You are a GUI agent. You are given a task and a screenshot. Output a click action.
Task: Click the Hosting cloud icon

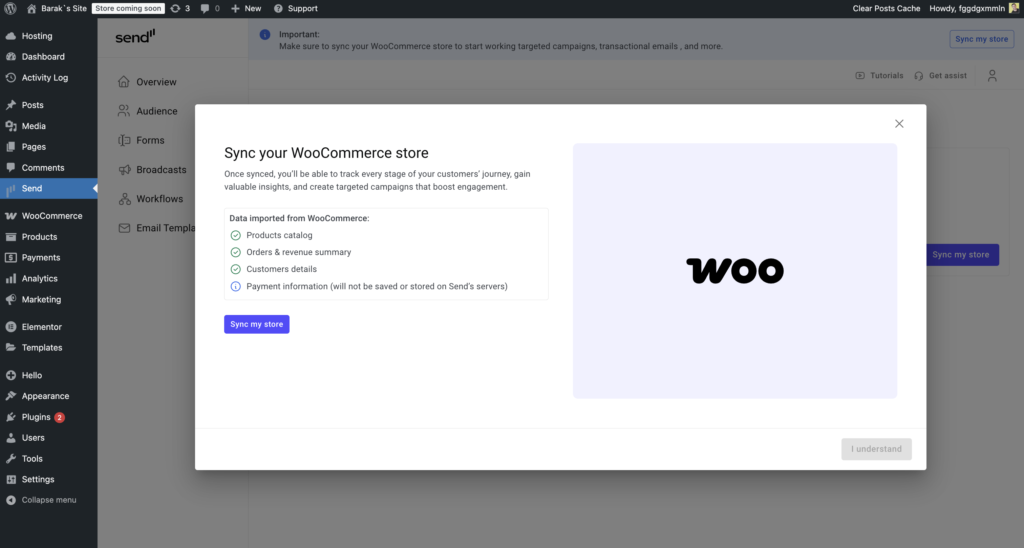11,36
